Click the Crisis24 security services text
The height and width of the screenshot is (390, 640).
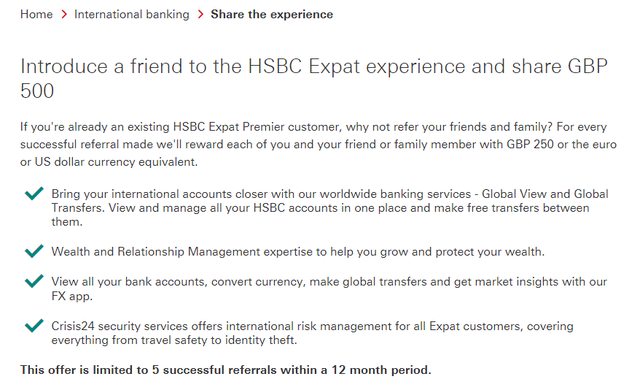(312, 333)
